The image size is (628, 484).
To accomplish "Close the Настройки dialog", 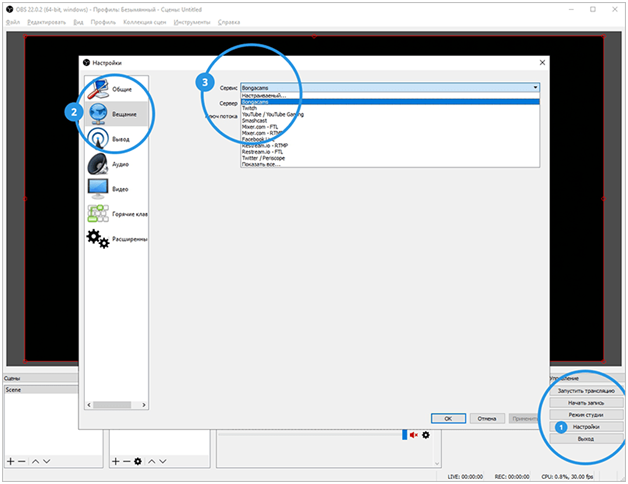I will tap(542, 63).
